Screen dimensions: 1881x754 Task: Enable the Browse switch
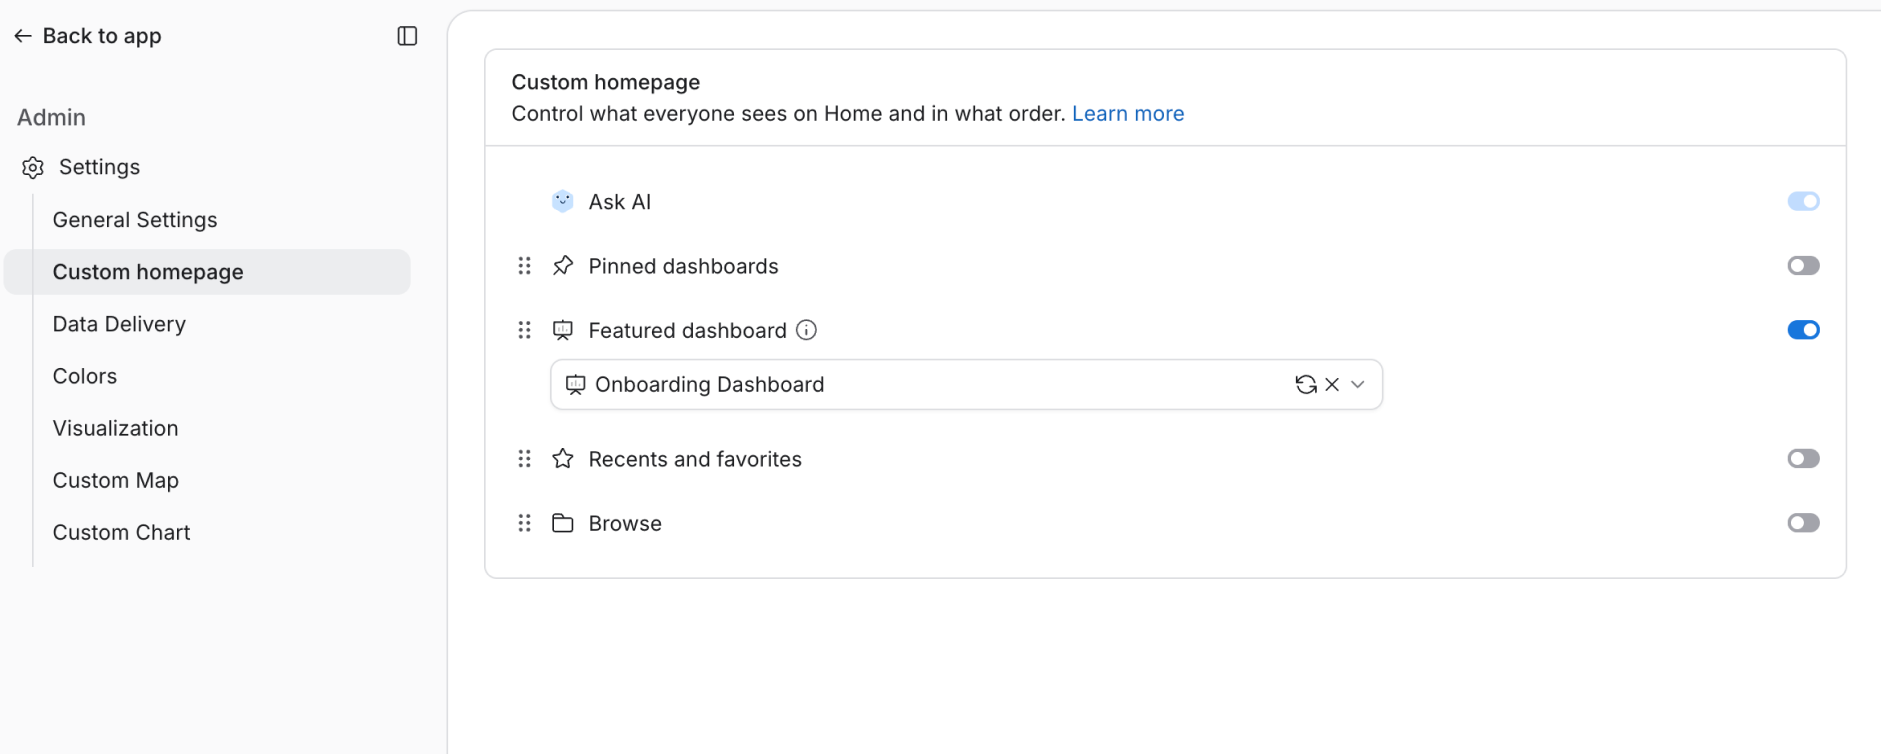[x=1803, y=523]
